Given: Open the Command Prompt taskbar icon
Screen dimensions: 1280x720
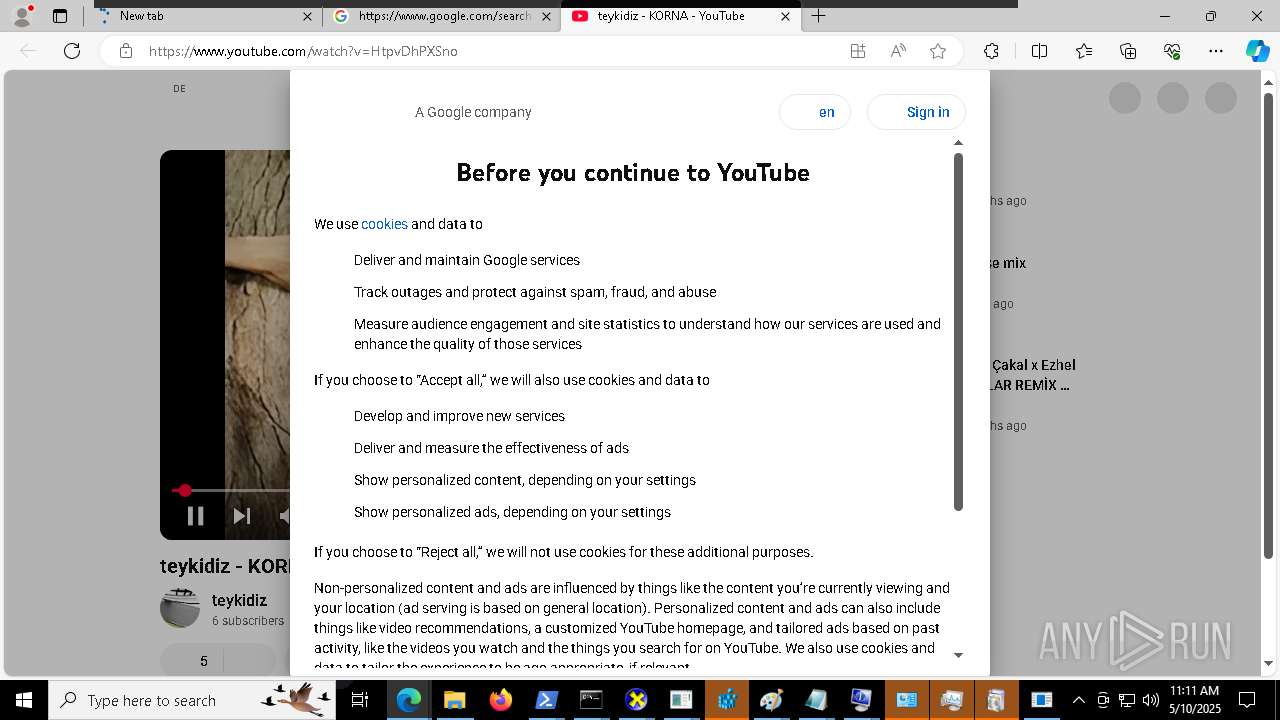Looking at the screenshot, I should point(591,700).
